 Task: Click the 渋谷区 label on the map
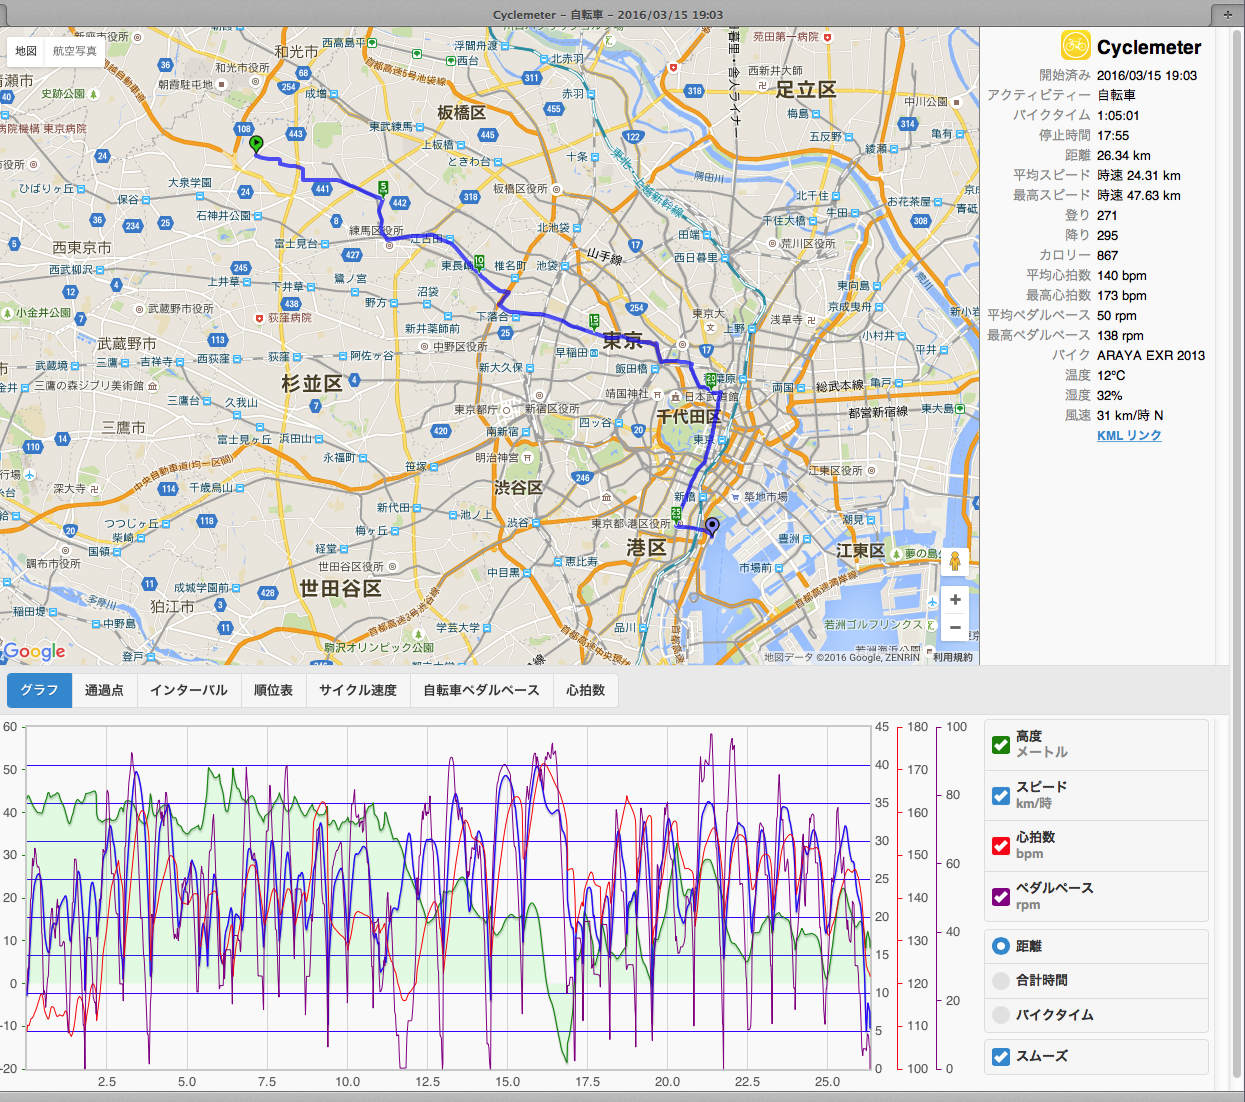tap(518, 487)
